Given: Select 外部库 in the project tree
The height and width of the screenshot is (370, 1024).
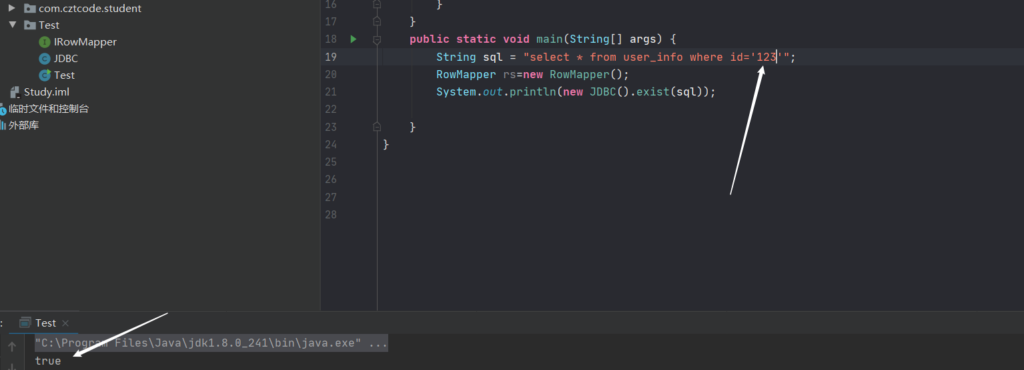Looking at the screenshot, I should pyautogui.click(x=24, y=125).
